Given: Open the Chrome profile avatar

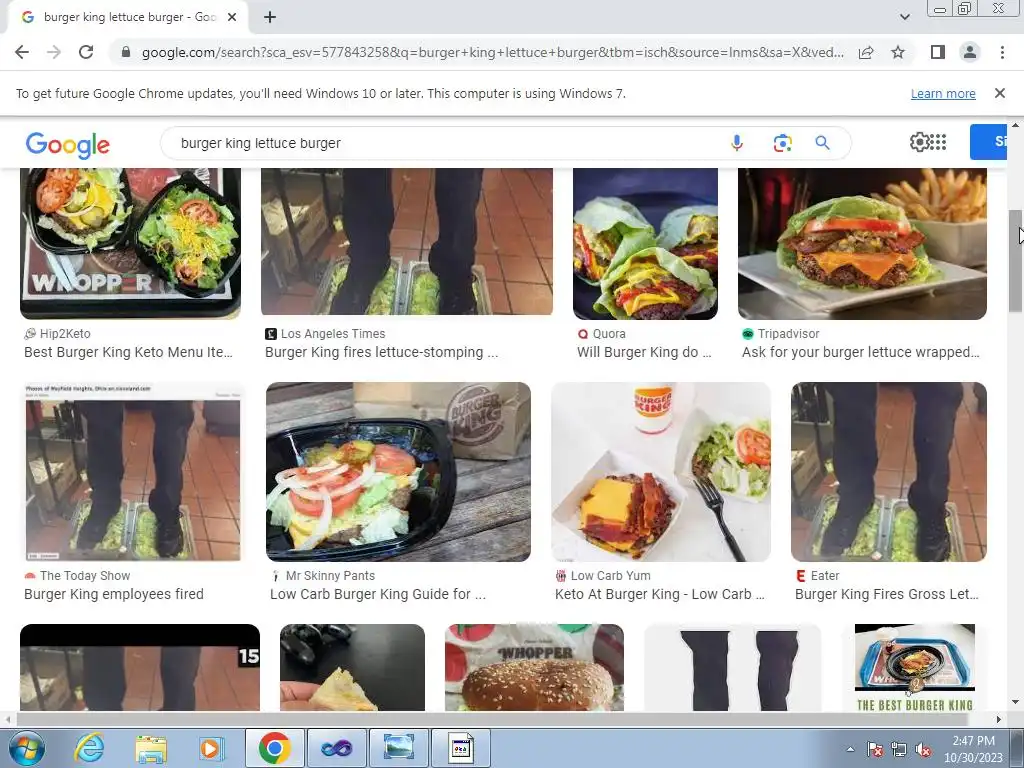Looking at the screenshot, I should pos(970,52).
